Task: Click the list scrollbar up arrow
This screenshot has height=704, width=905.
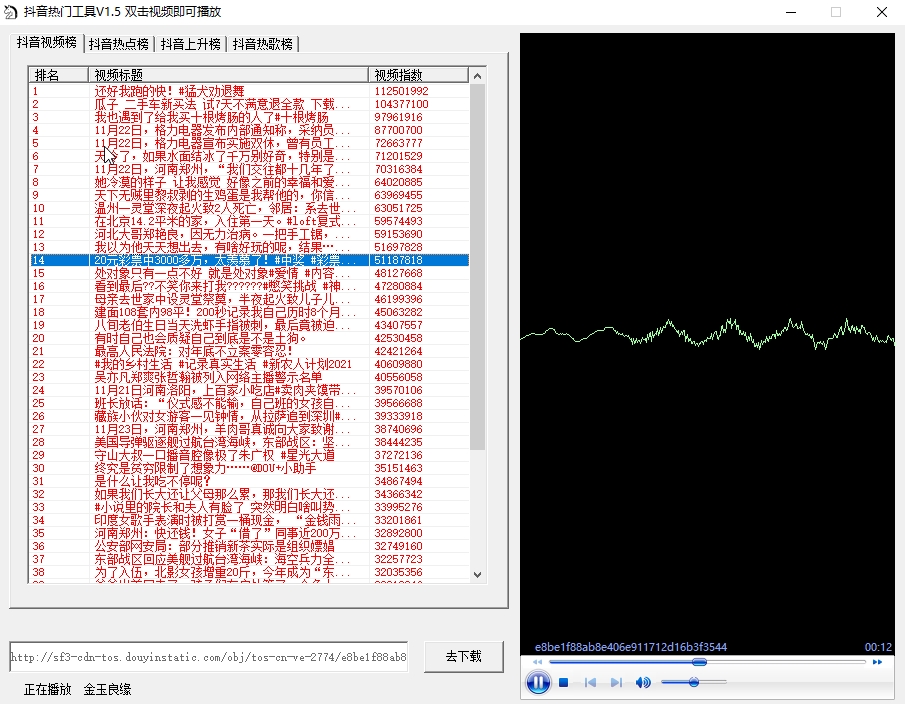Action: pos(477,76)
